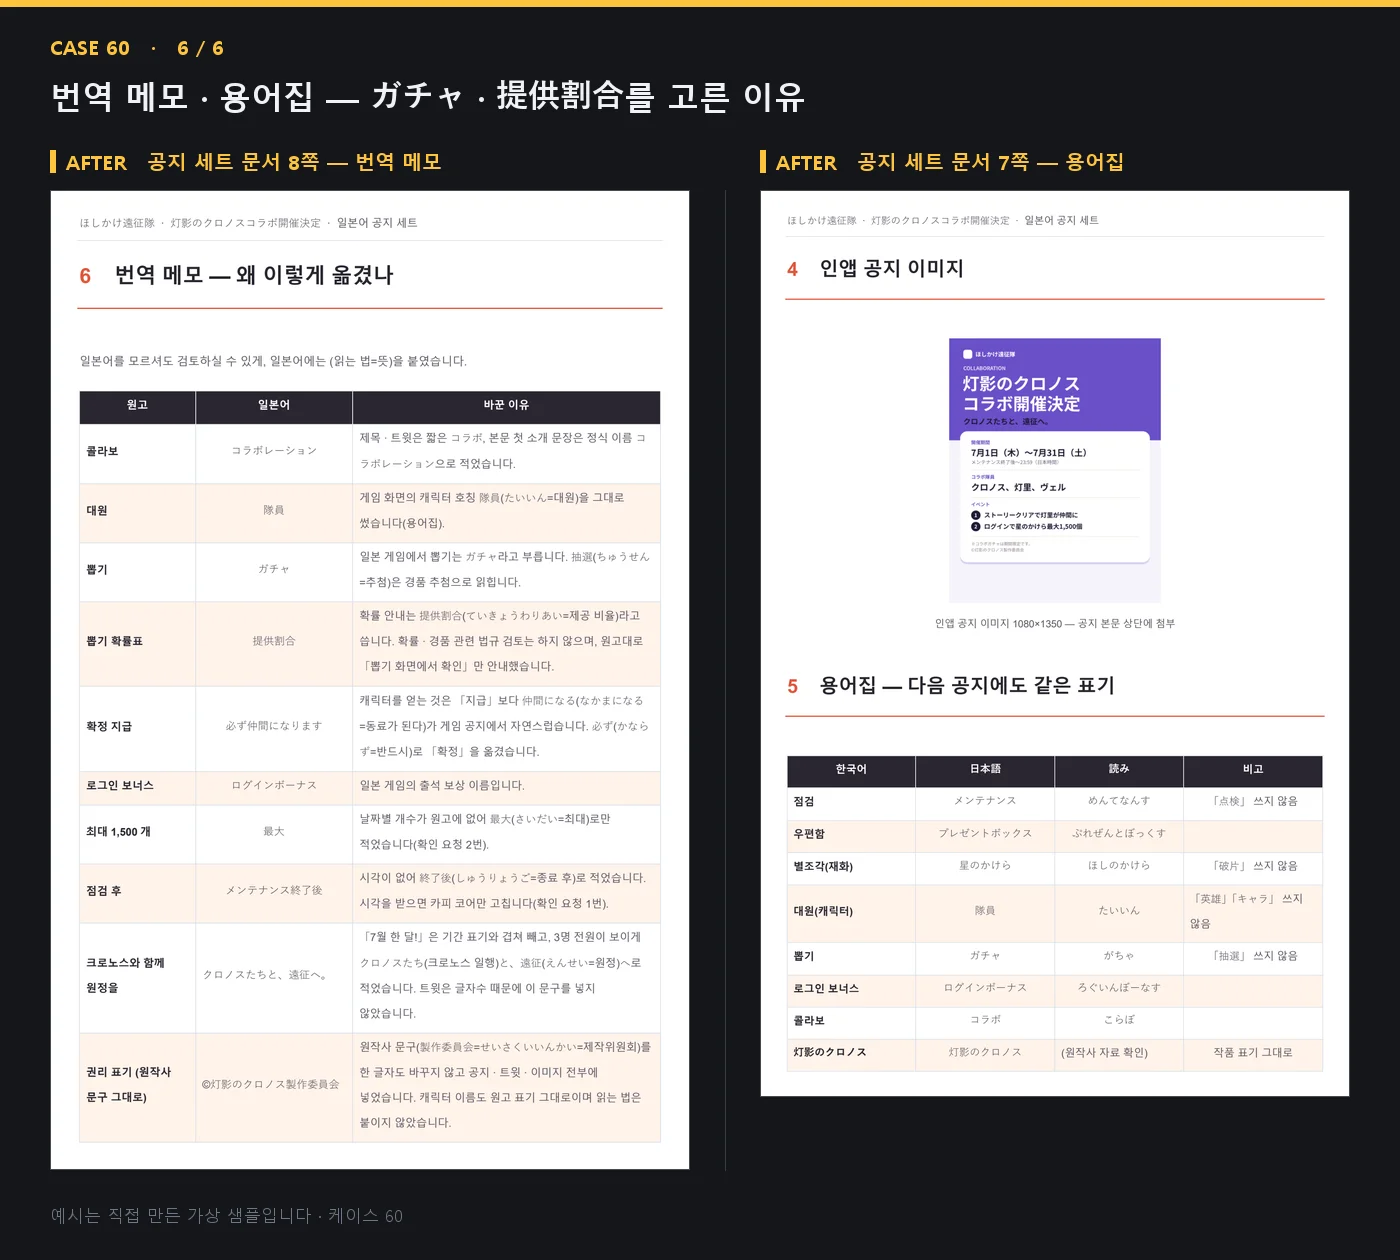Select the '별조각(재화)' glossary row
Viewport: 1400px width, 1260px height.
click(x=1055, y=866)
